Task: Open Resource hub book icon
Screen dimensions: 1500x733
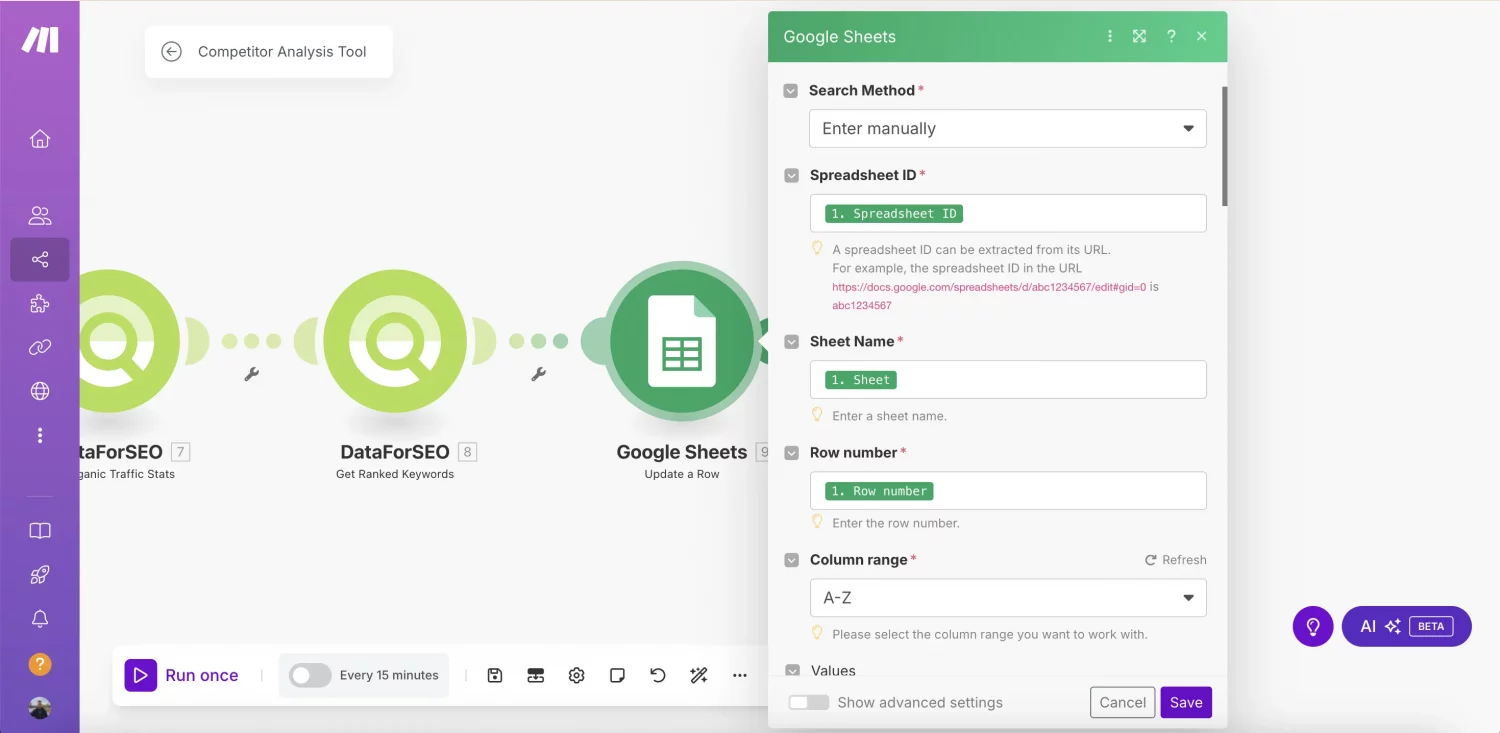Action: click(40, 531)
